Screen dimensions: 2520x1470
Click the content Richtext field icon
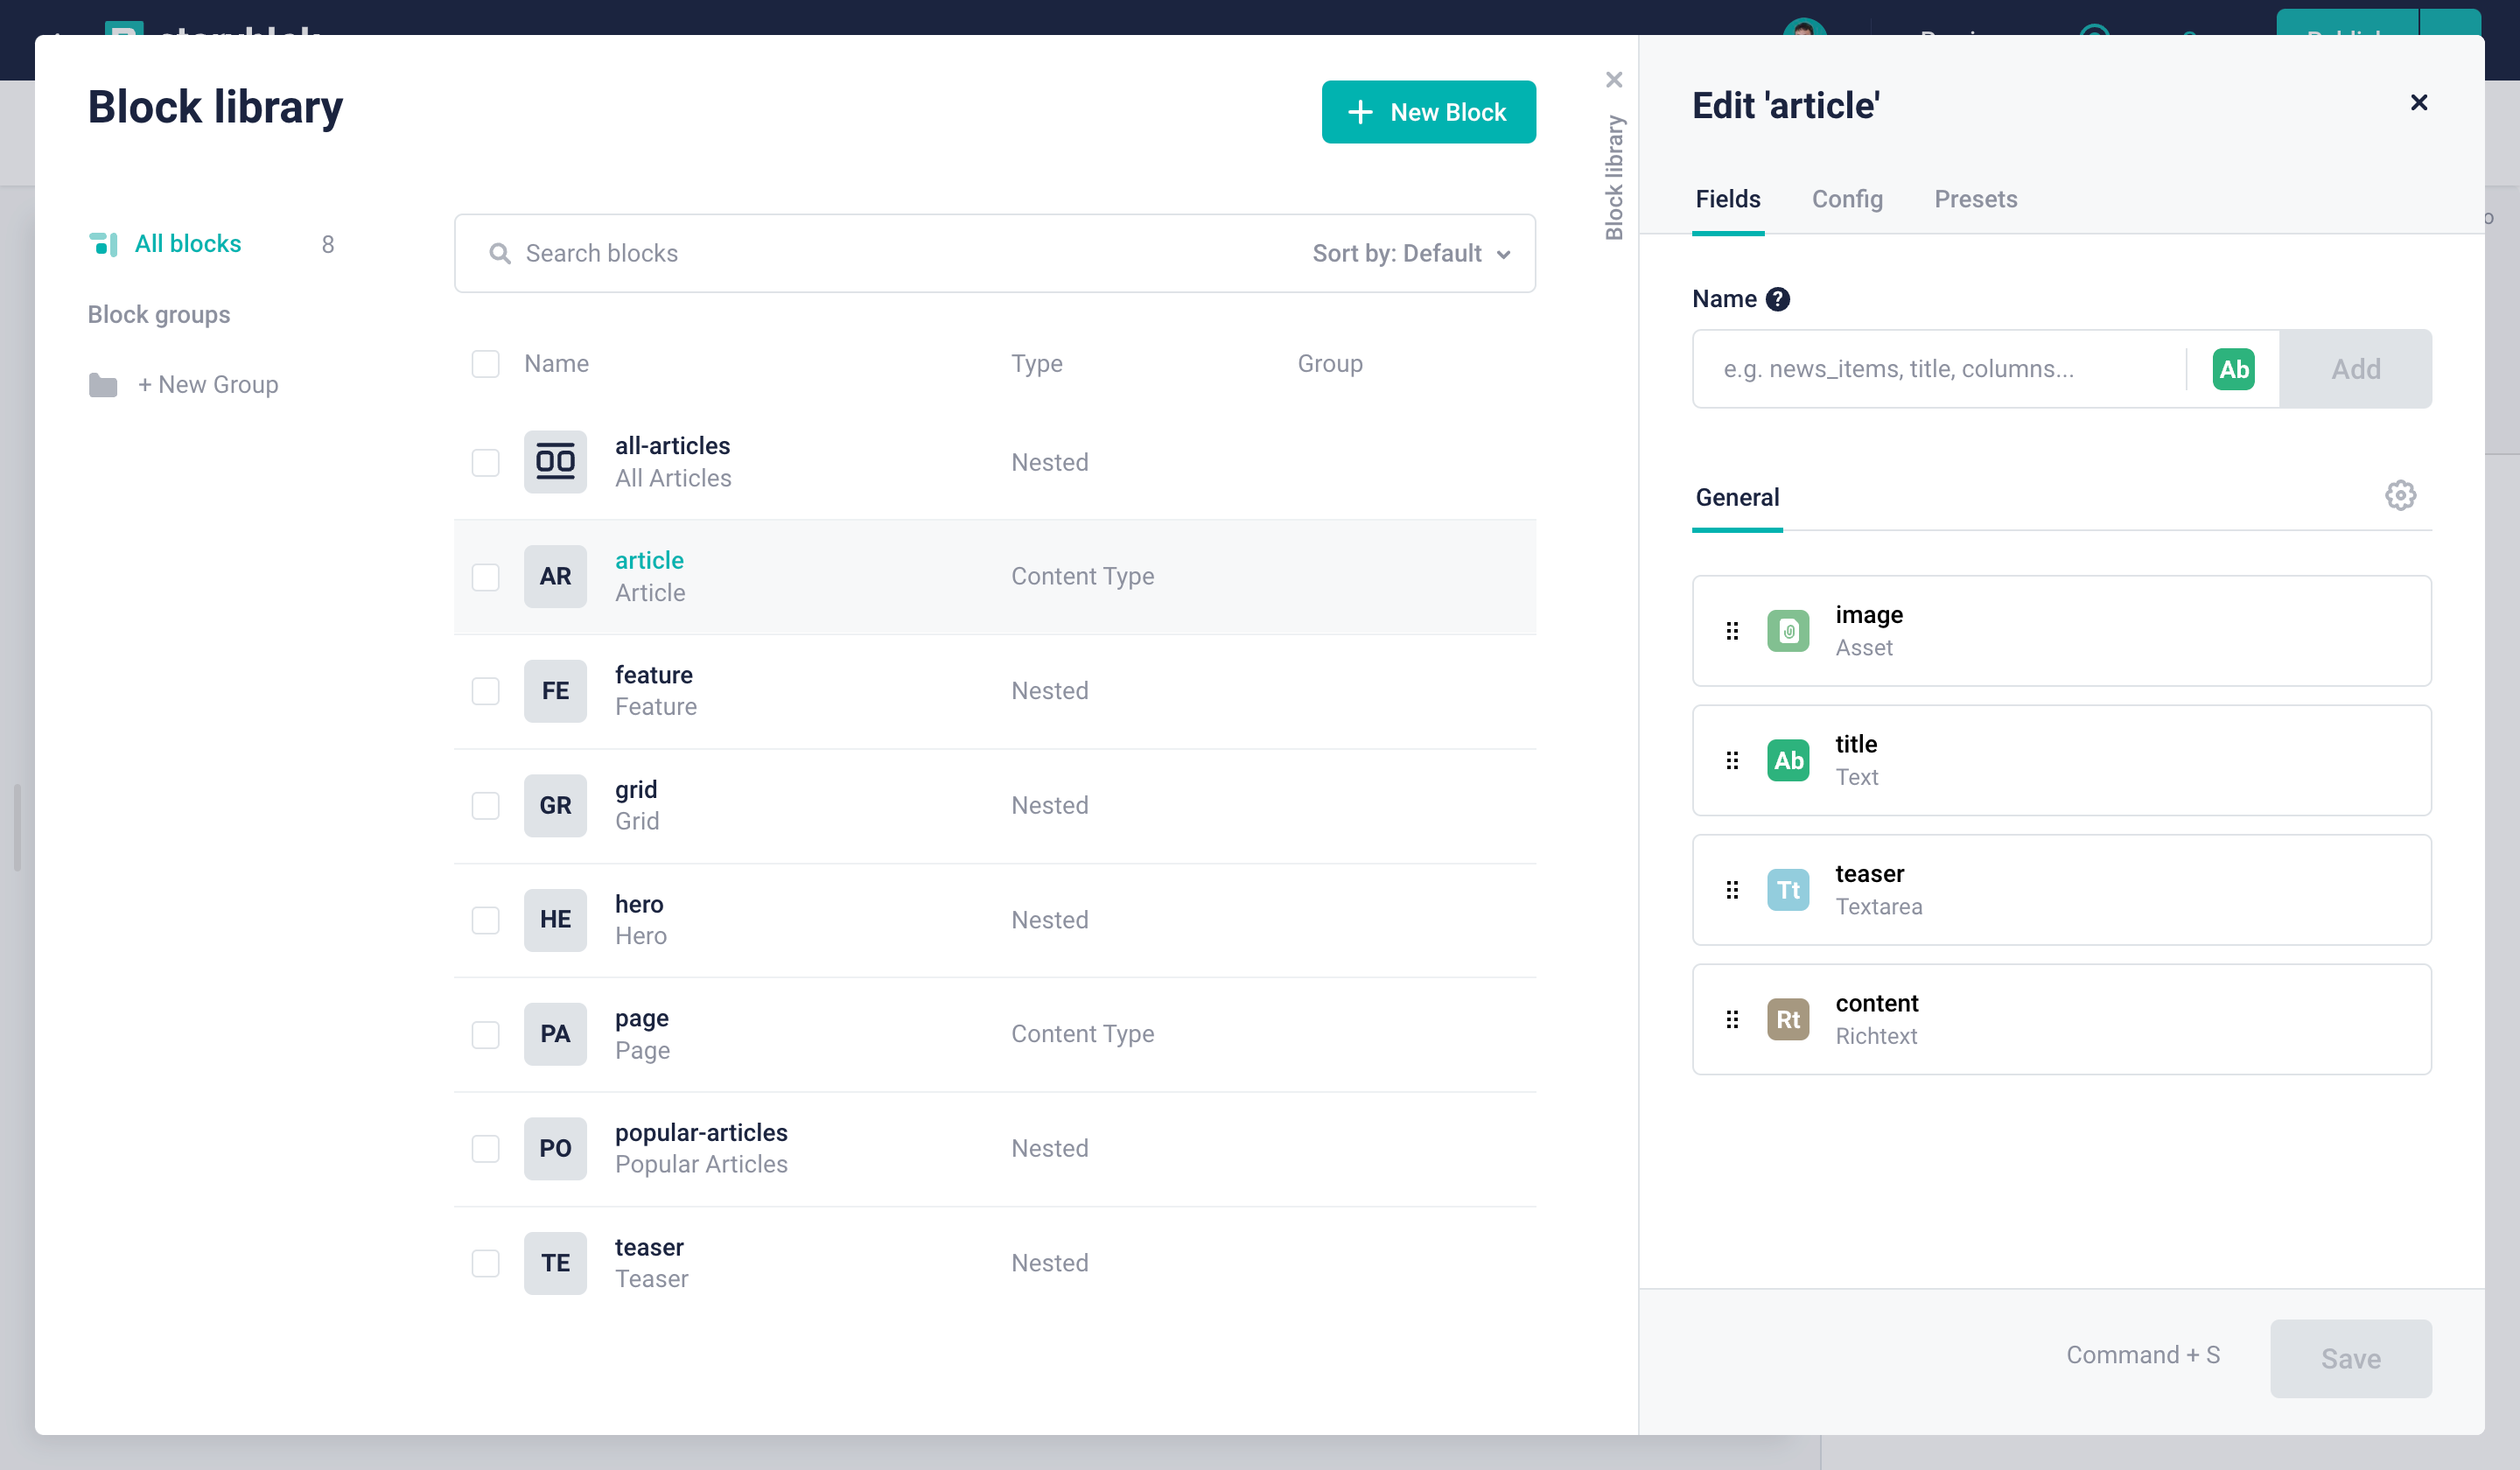(1788, 1019)
